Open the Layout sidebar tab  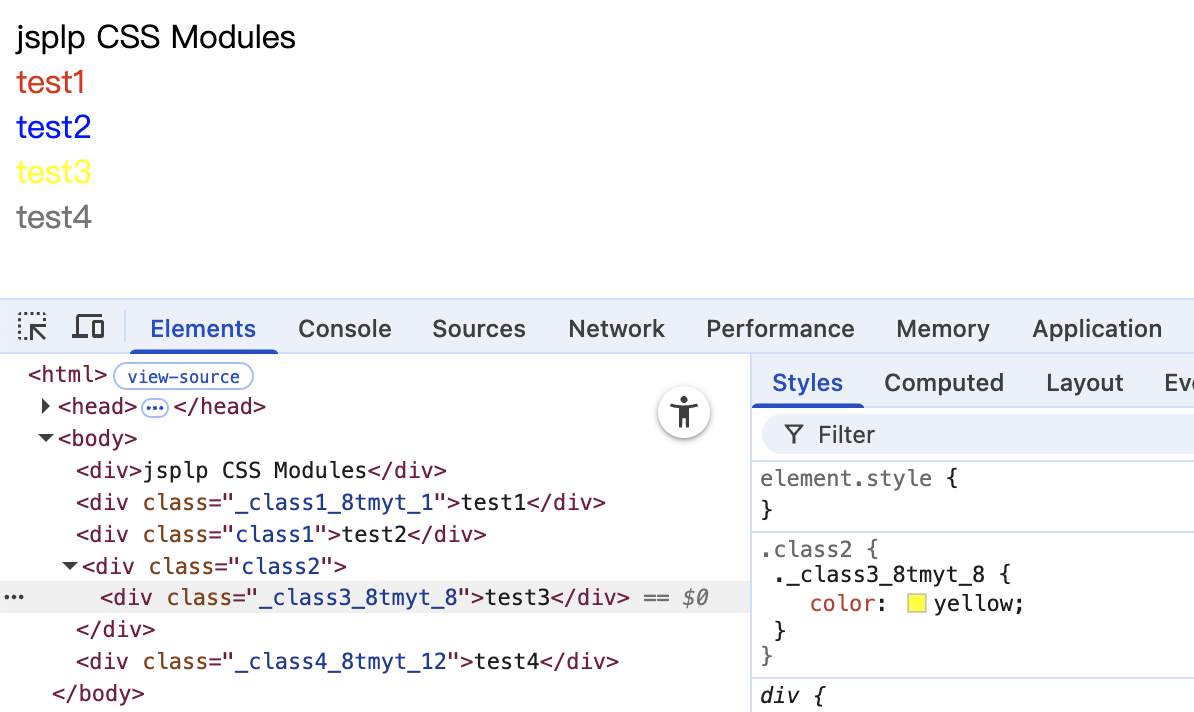[1084, 383]
